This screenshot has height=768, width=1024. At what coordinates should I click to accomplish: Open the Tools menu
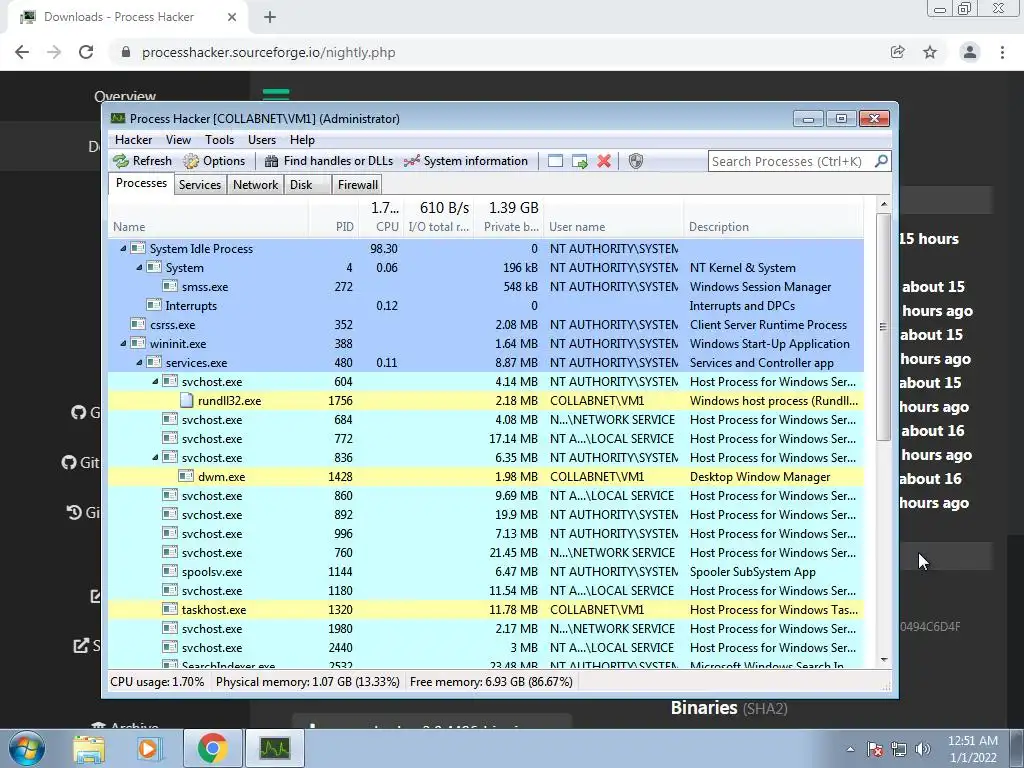tap(219, 140)
